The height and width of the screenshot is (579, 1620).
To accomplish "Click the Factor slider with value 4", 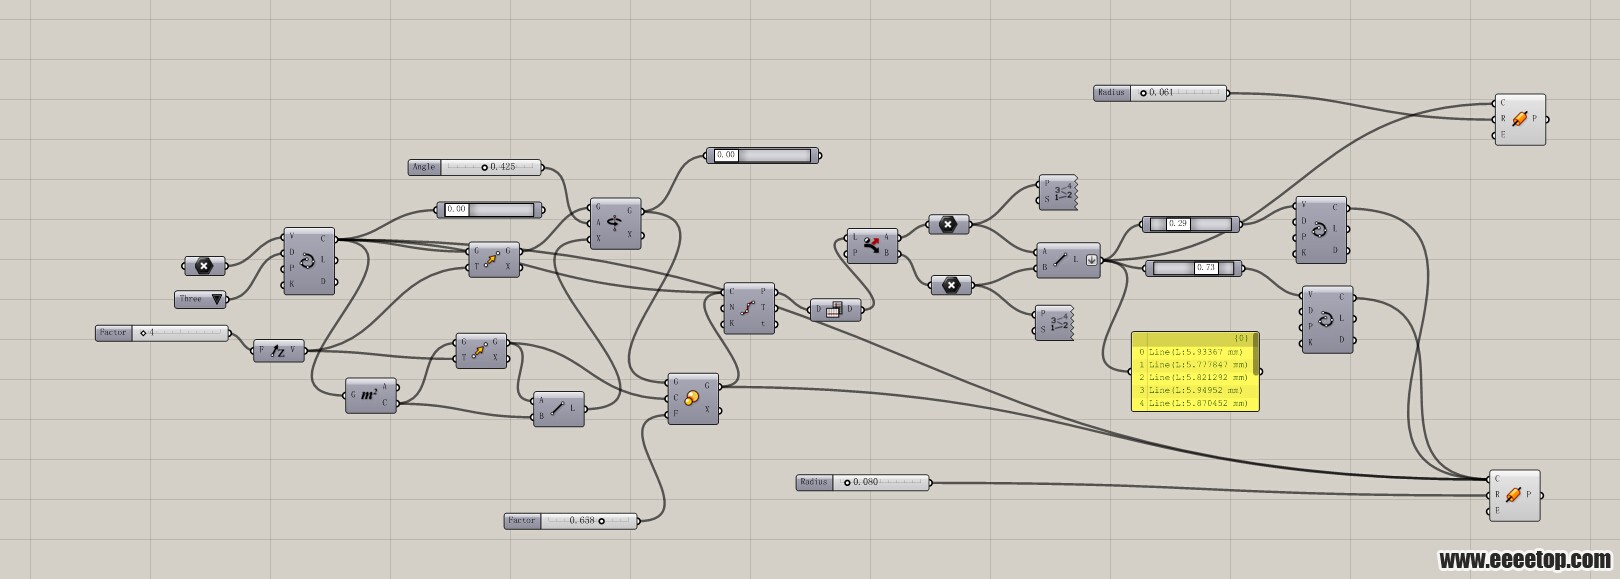I will click(x=163, y=332).
